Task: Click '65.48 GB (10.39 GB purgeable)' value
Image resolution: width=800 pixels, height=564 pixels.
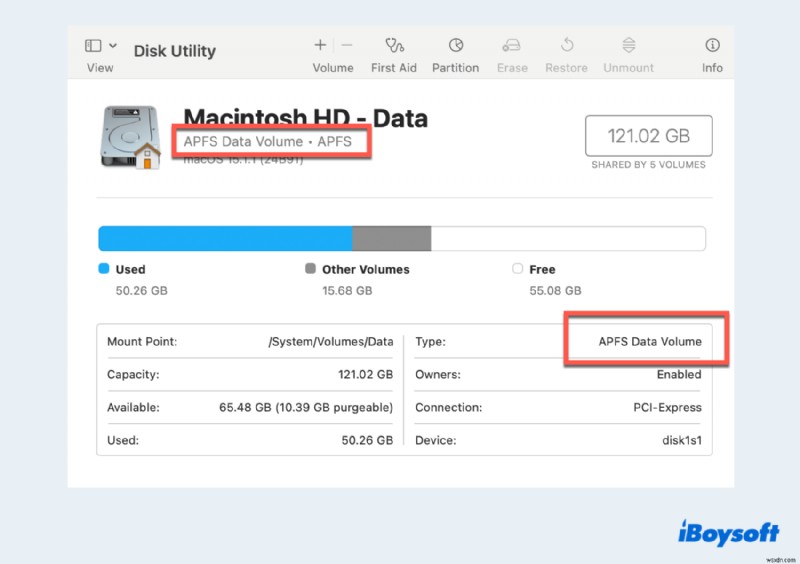Action: click(306, 407)
